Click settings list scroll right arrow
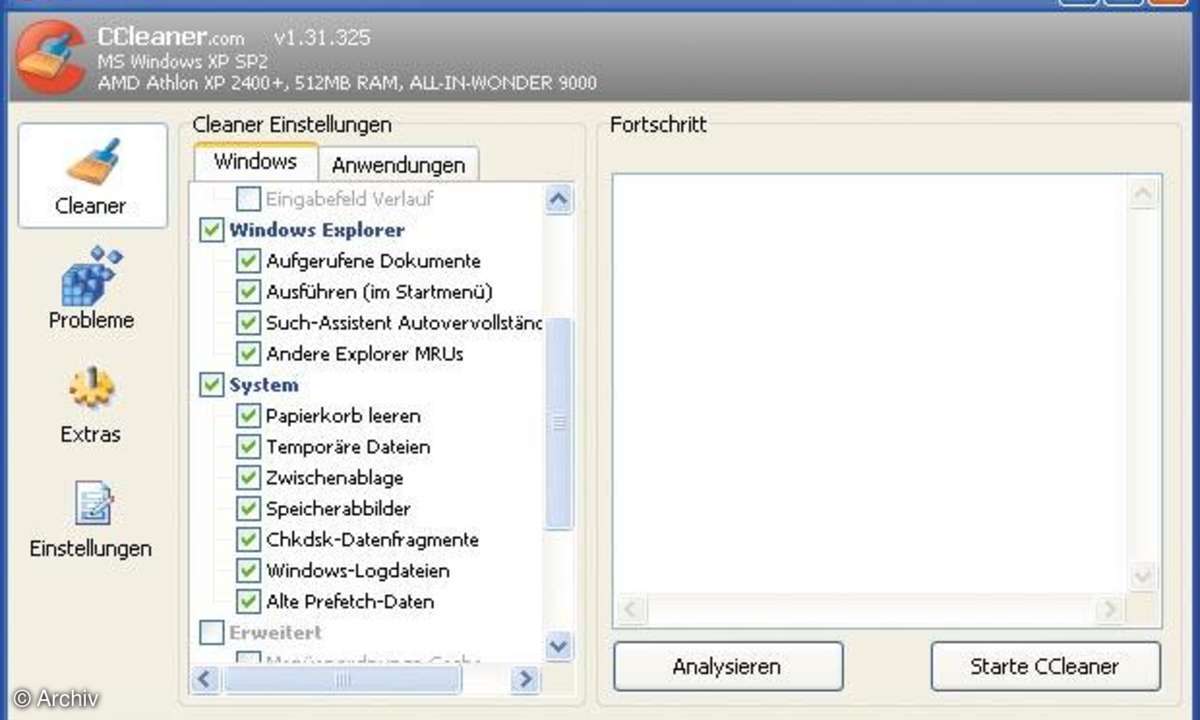Screen dimensions: 1200x720 [x=525, y=680]
